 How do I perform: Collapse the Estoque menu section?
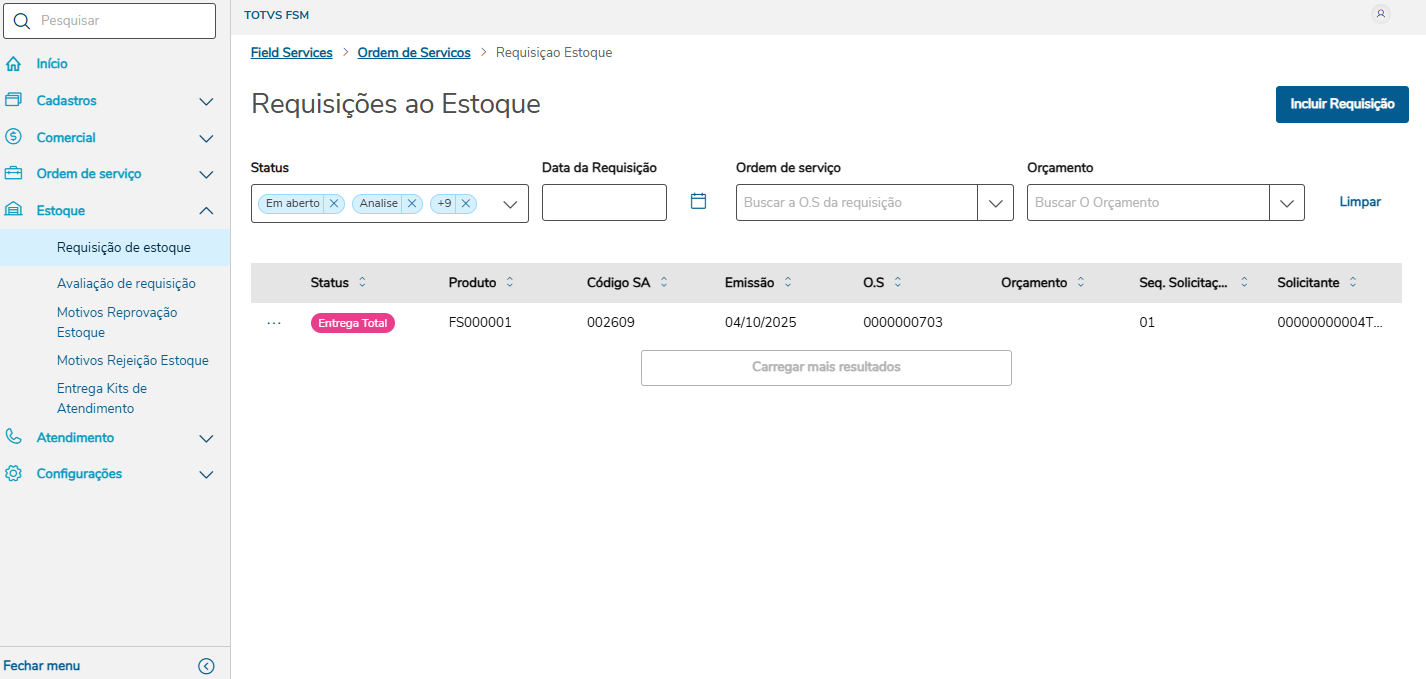pos(206,211)
